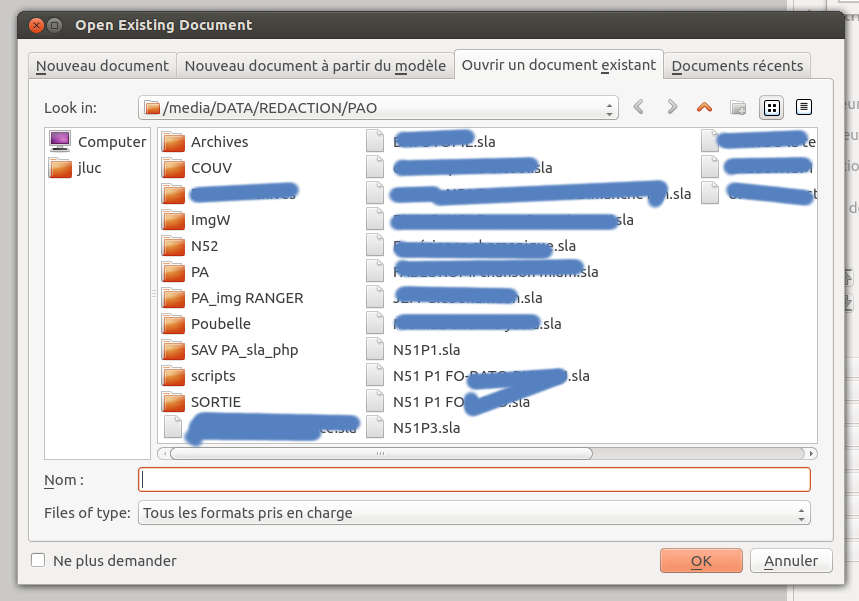Viewport: 859px width, 601px height.
Task: Click the Forward navigation arrow icon
Action: coord(672,107)
